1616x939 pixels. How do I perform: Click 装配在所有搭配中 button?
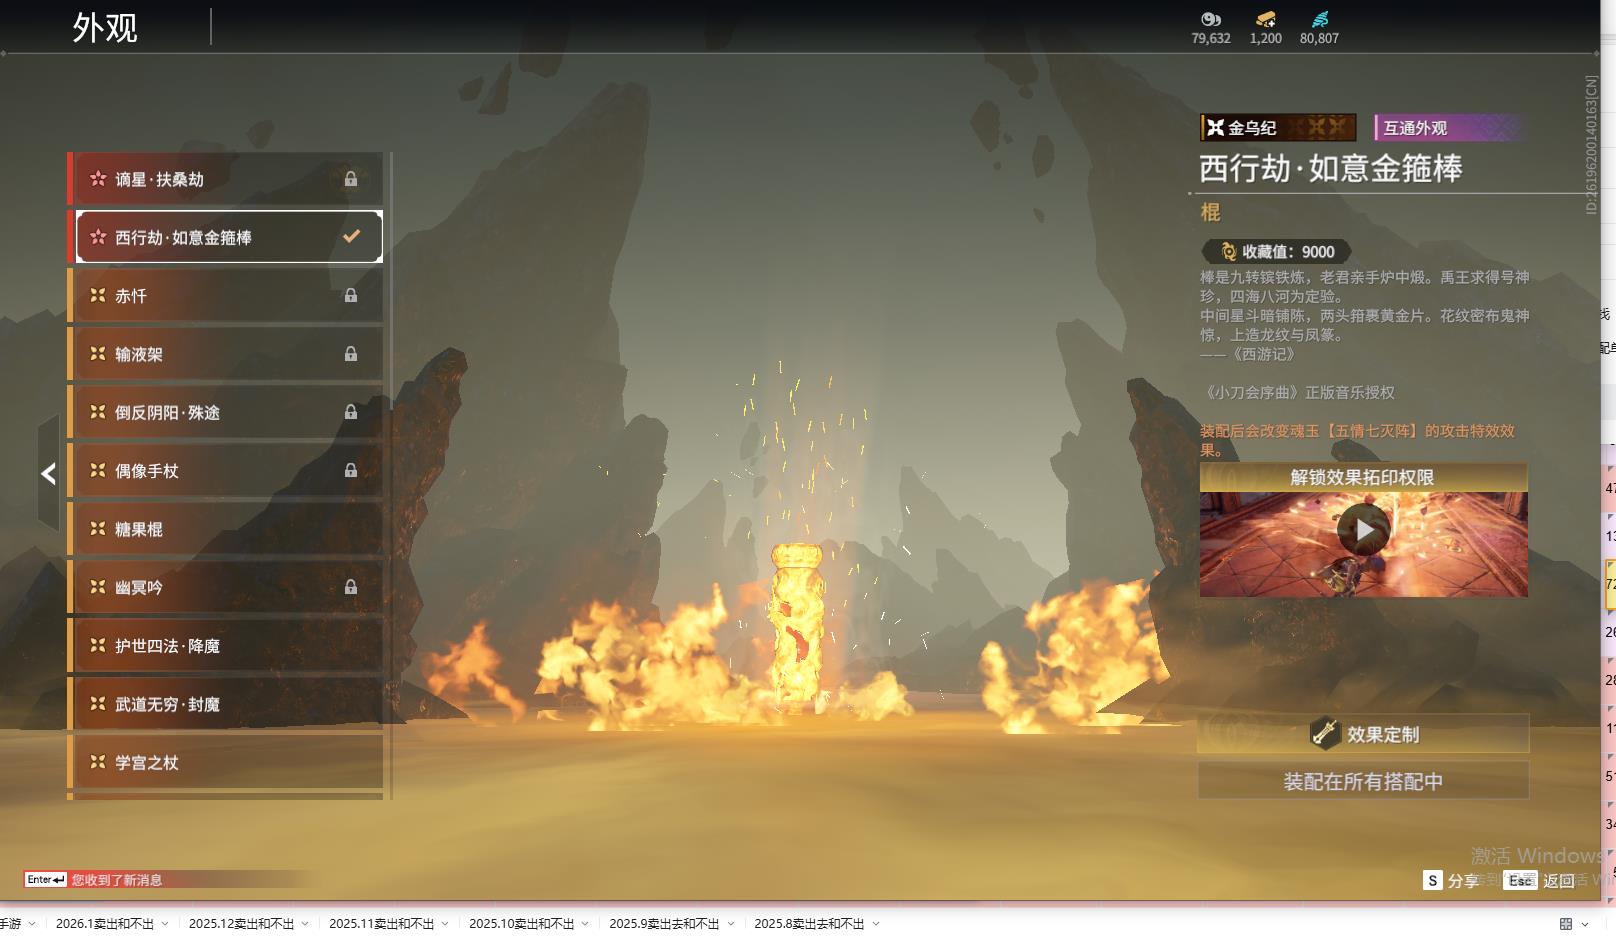click(1363, 781)
